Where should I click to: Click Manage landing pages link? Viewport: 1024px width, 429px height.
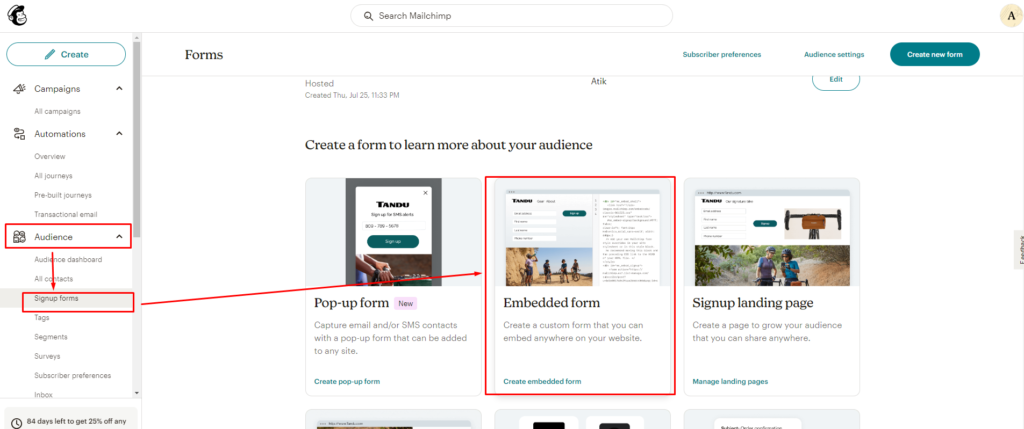tap(730, 381)
